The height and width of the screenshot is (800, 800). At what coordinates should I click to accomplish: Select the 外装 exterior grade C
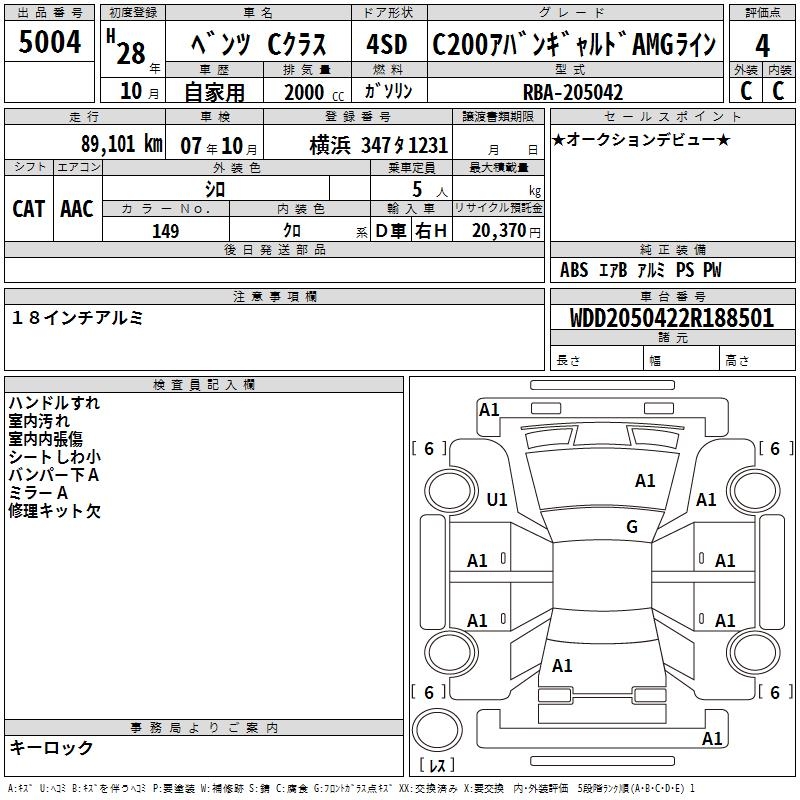click(x=746, y=91)
